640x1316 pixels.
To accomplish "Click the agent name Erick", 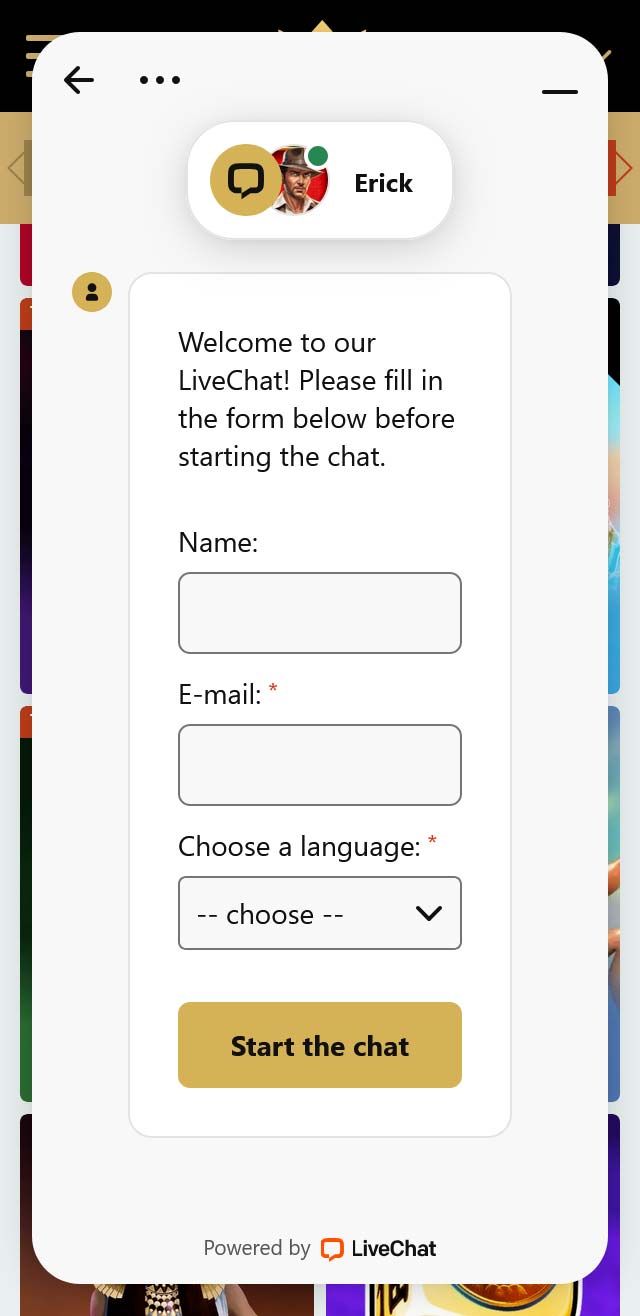I will tap(383, 183).
